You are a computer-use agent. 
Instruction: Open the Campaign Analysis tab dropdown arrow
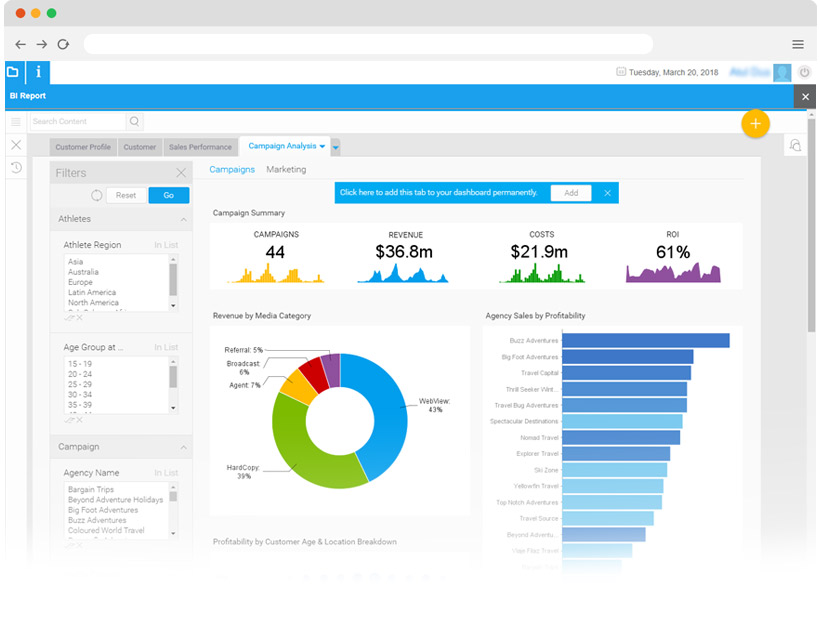(x=322, y=146)
